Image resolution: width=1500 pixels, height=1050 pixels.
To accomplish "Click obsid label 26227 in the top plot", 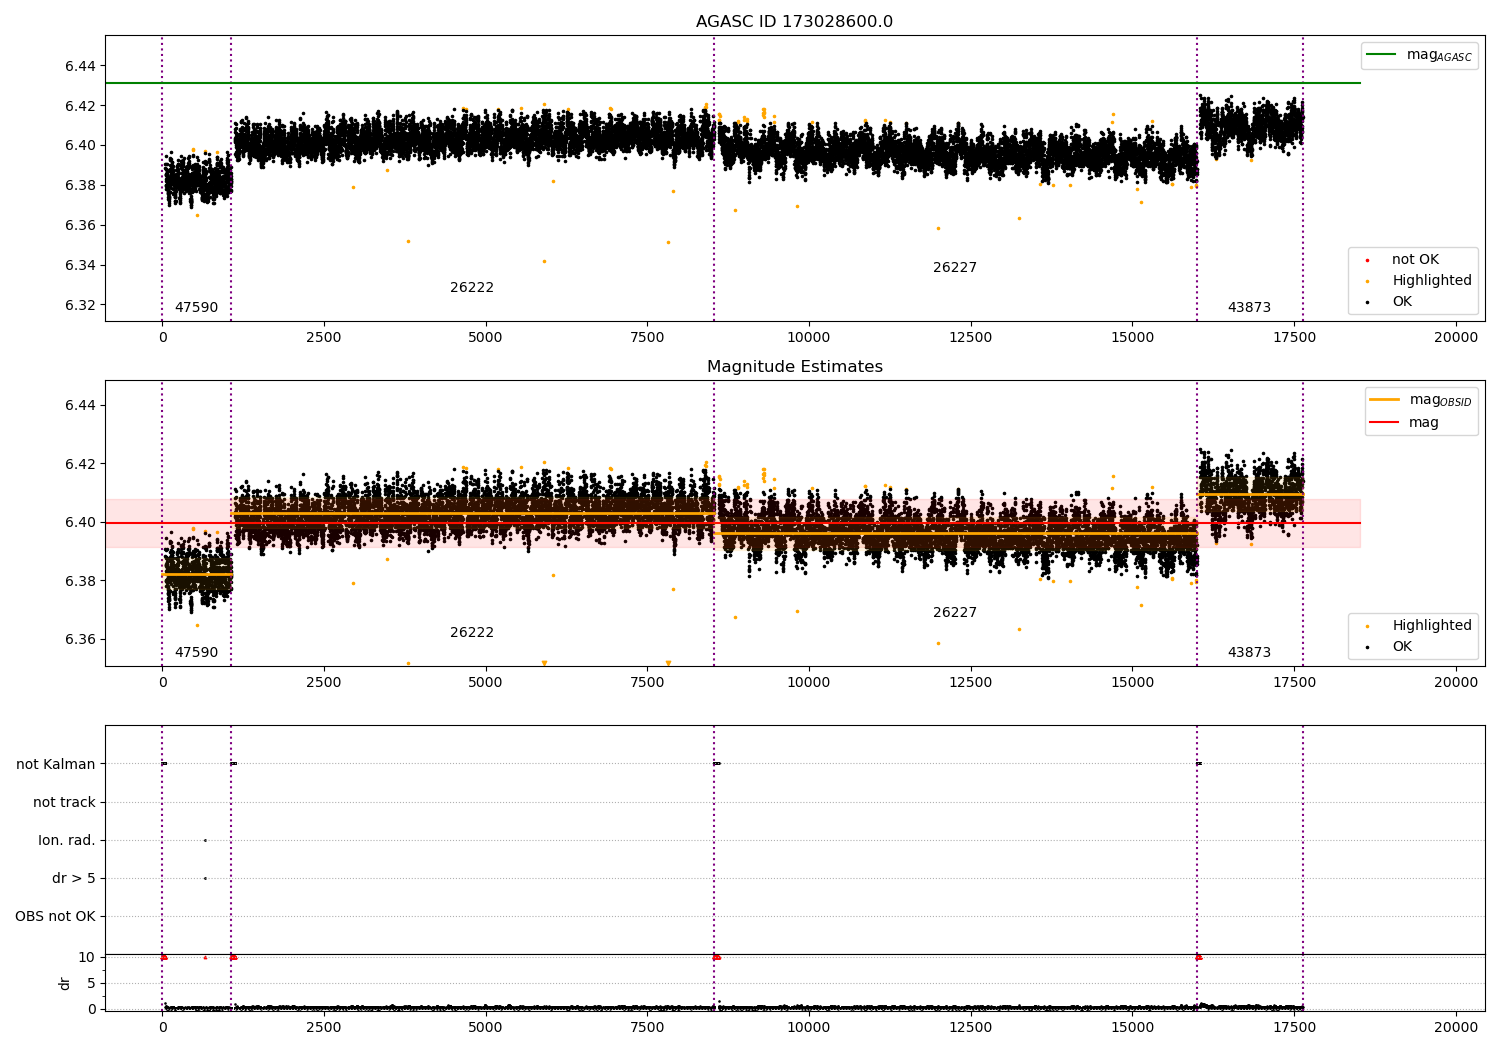I will [x=955, y=268].
